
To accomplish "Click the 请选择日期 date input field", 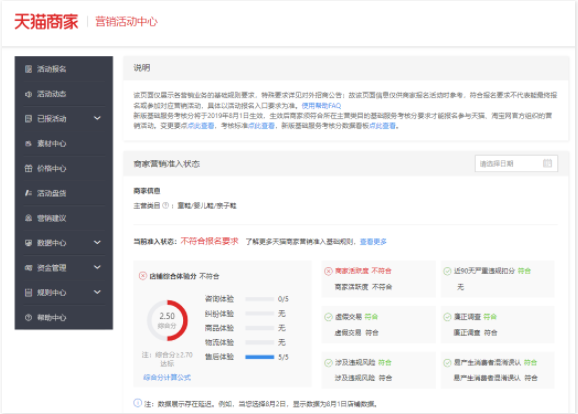I will [x=516, y=163].
